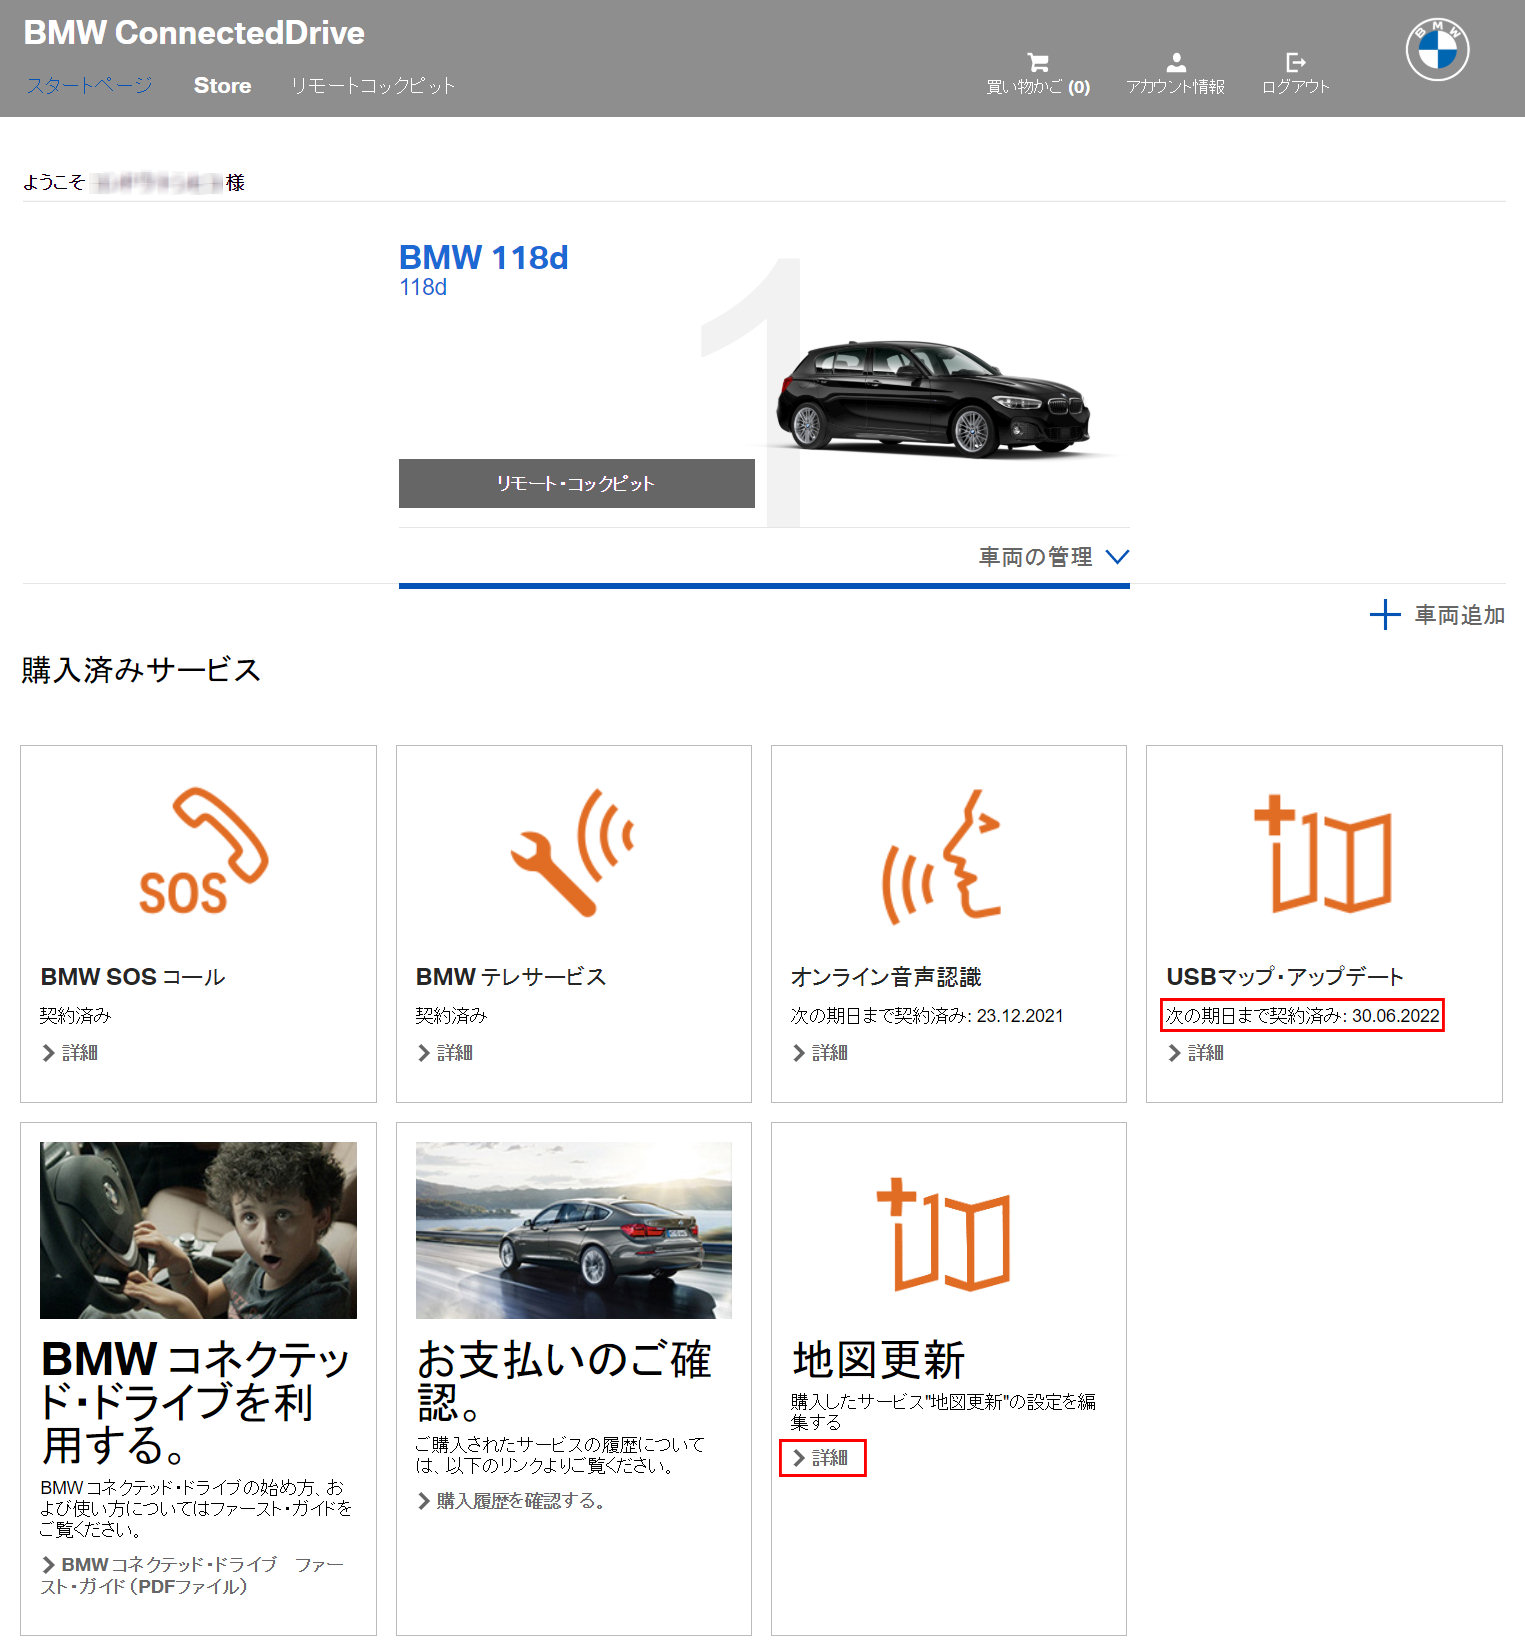The width and height of the screenshot is (1525, 1643).
Task: Open 詳細 under USBマップ・アップデート
Action: [x=1196, y=1053]
